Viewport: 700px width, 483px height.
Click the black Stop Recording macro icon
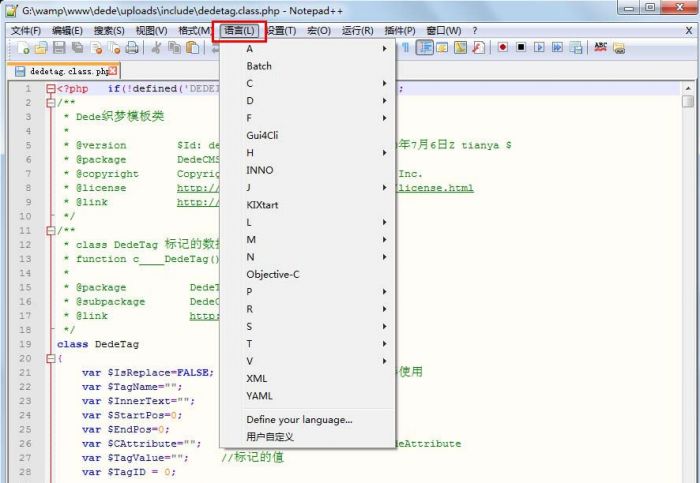(521, 47)
